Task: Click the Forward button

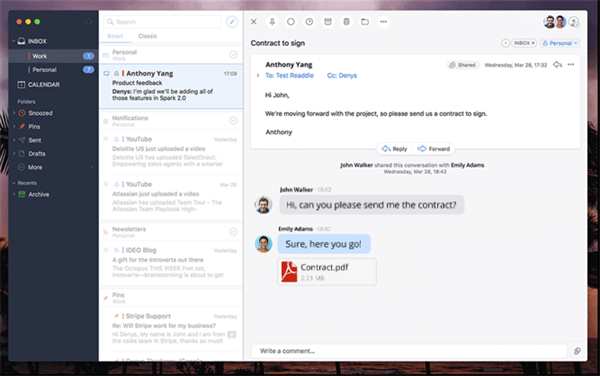Action: coord(434,149)
